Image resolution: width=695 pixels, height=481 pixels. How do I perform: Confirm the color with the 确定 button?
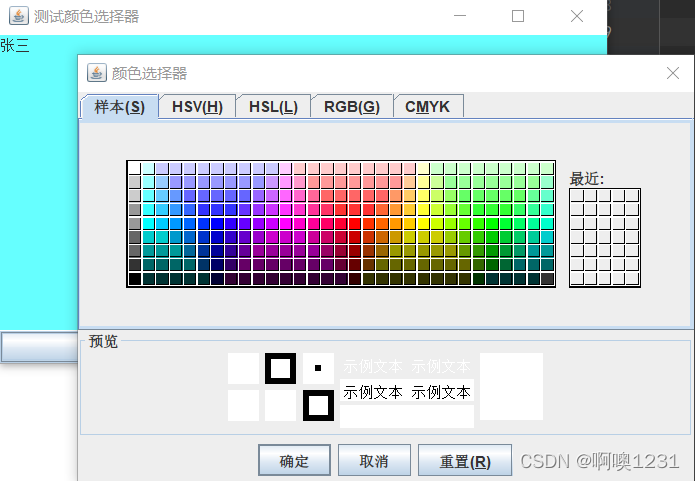(x=294, y=461)
